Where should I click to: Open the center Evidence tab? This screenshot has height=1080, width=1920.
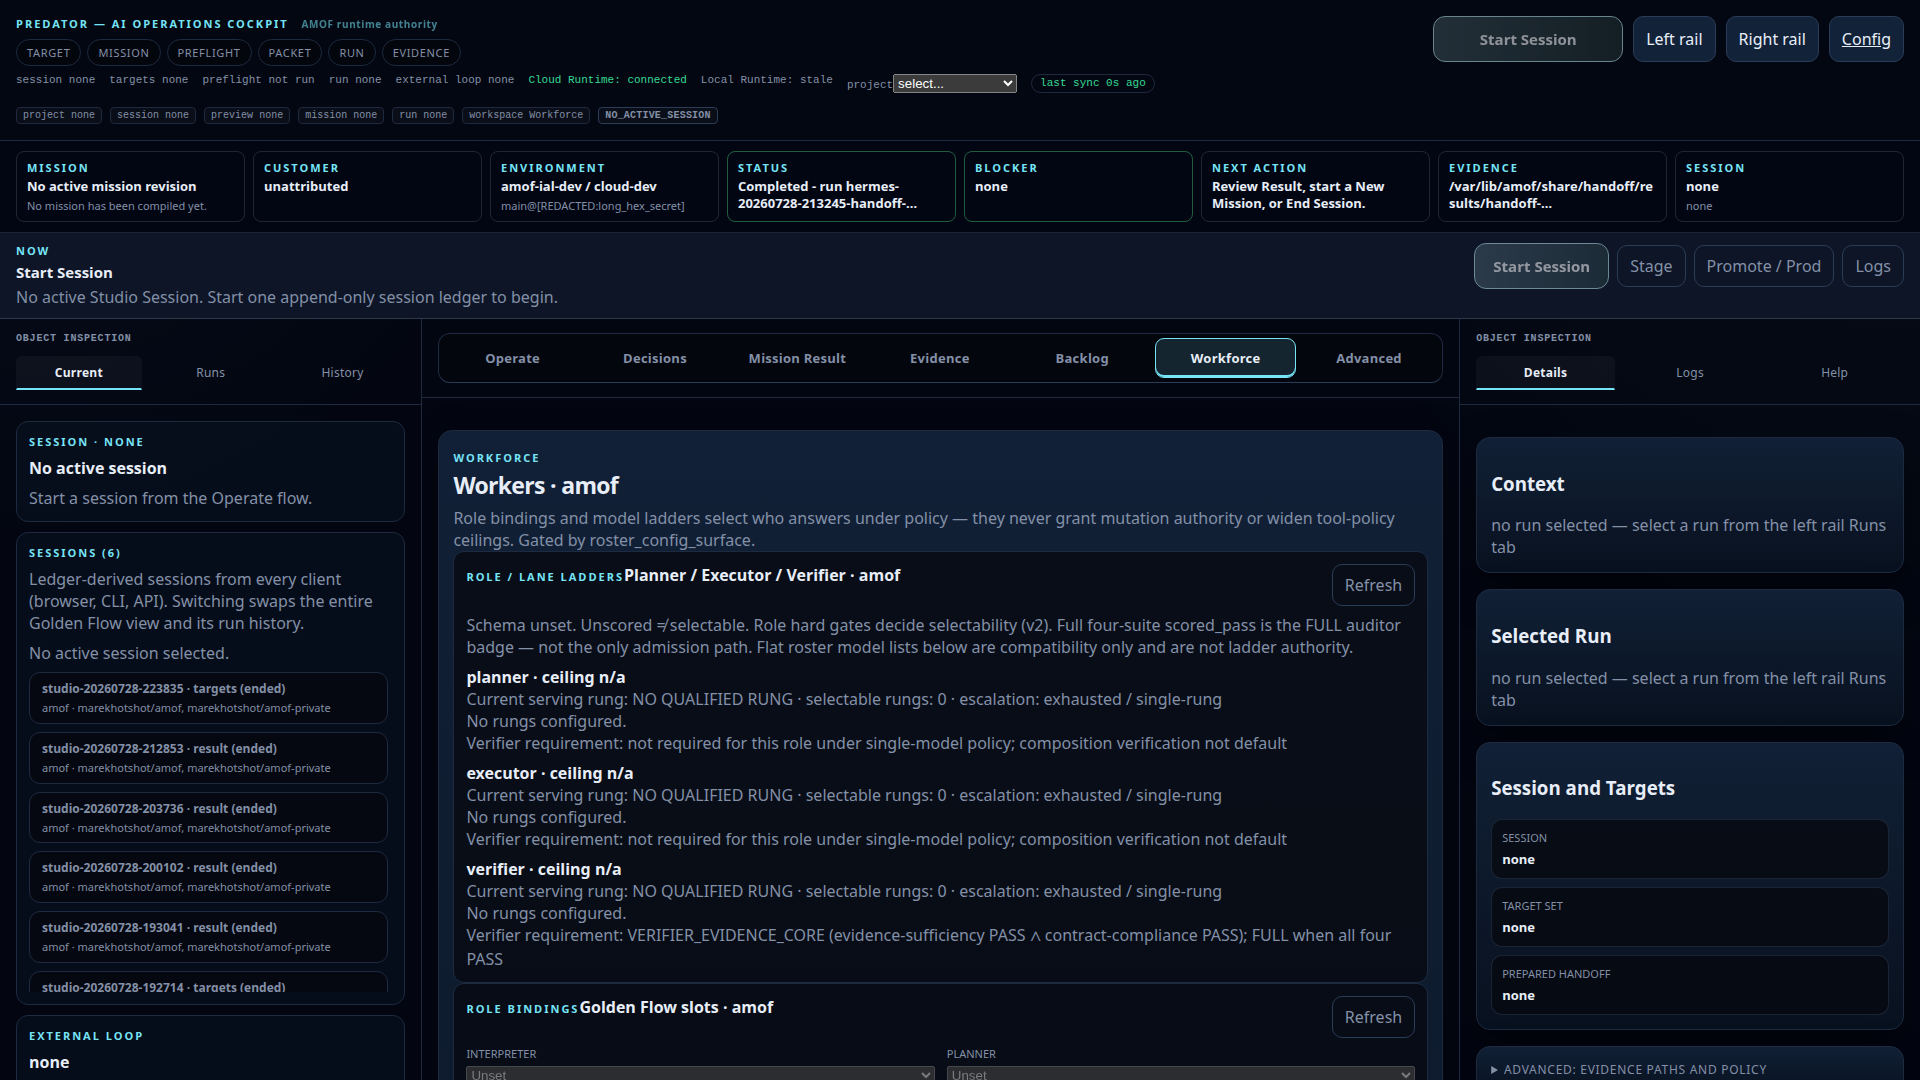coord(939,358)
